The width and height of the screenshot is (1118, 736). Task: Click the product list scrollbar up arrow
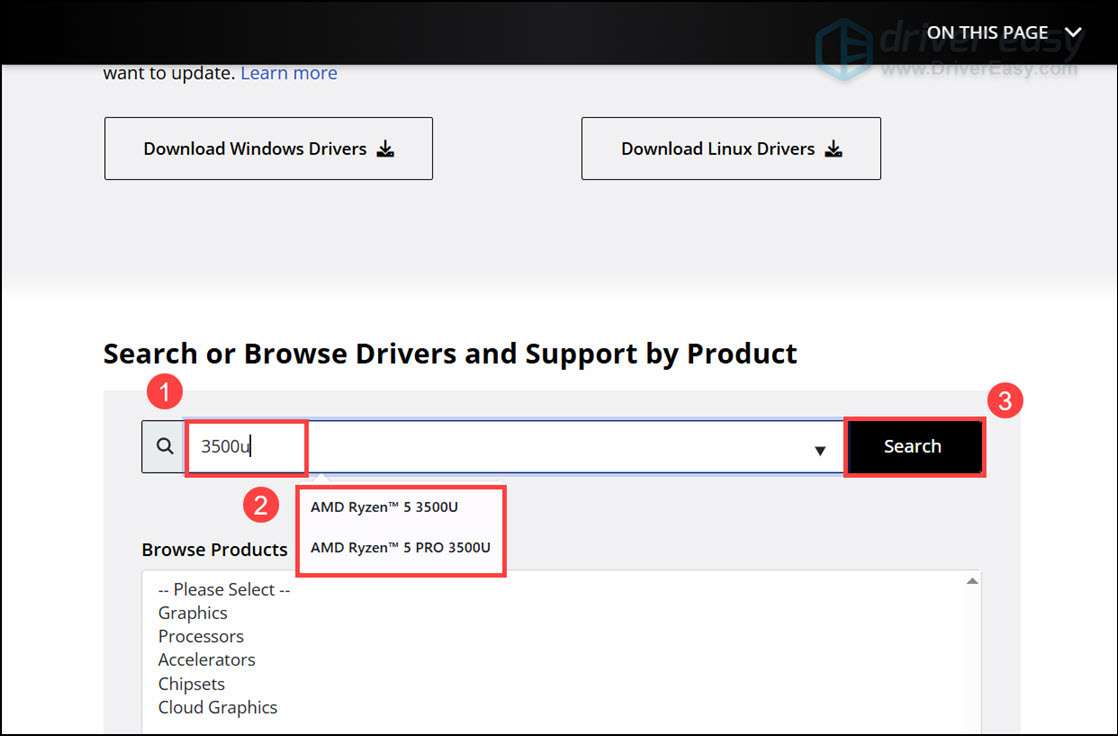pos(971,581)
